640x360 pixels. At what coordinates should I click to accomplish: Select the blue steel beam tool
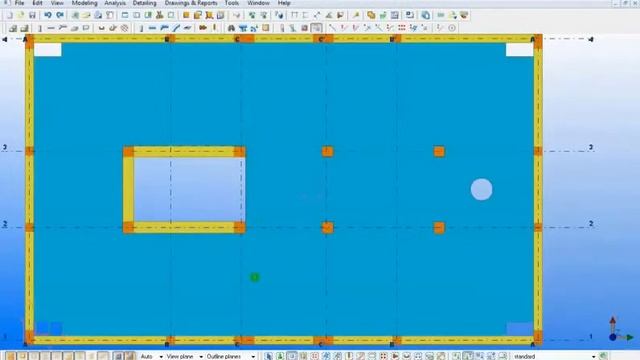coord(153,28)
